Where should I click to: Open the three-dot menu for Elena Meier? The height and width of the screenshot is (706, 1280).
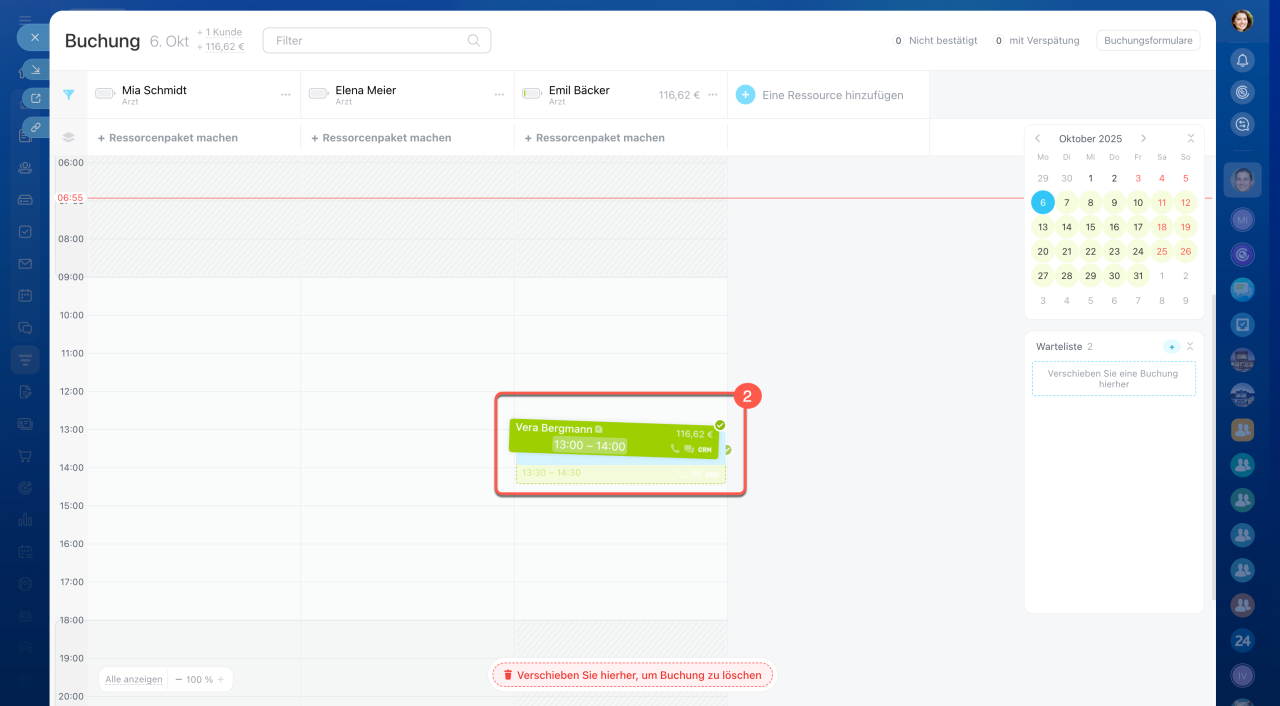(x=499, y=95)
